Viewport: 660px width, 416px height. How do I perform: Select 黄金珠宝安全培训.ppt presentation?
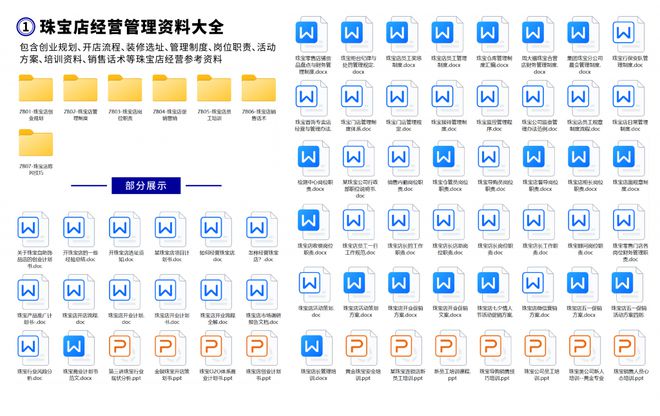pos(362,349)
